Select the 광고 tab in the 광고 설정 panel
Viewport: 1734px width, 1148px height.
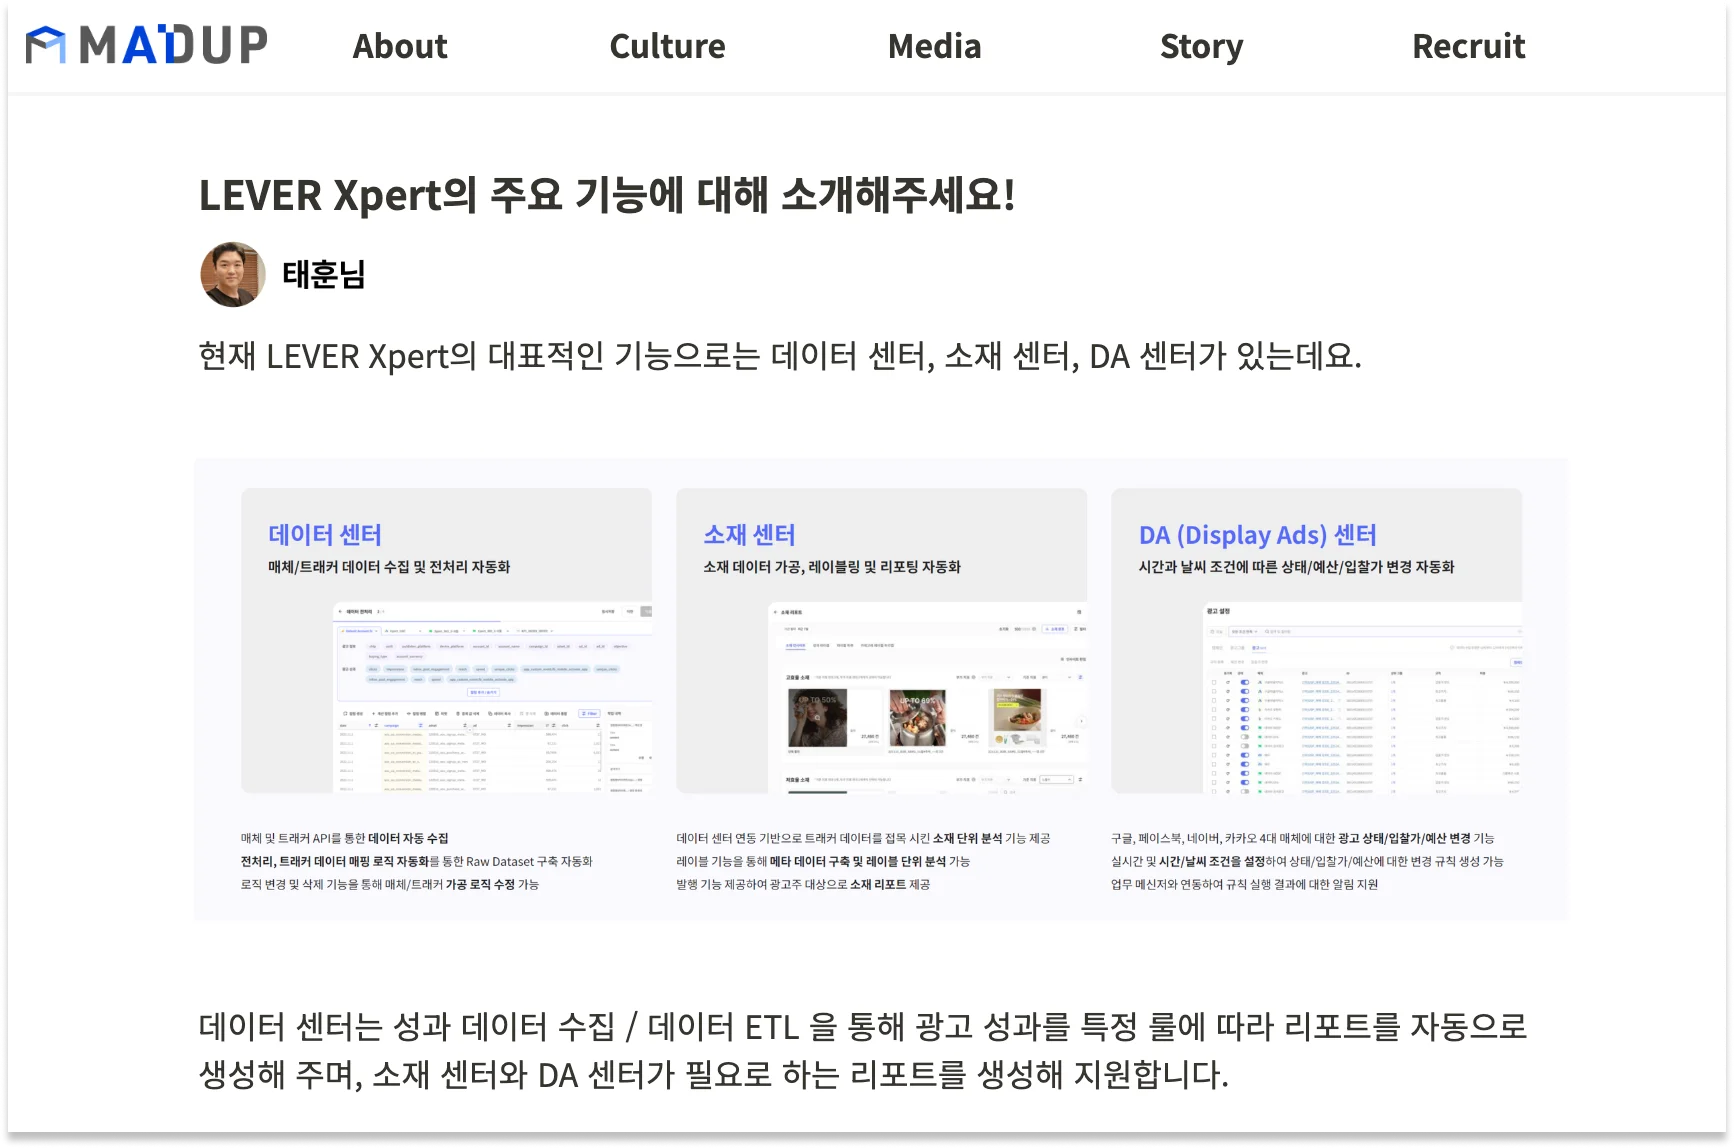click(x=1258, y=648)
